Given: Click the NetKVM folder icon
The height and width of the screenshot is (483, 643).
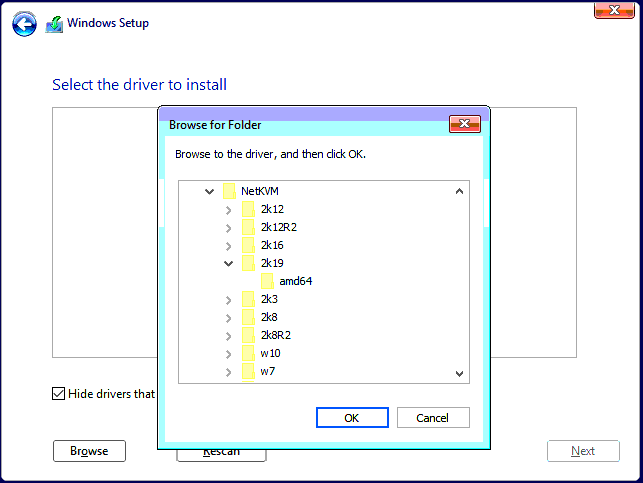Looking at the screenshot, I should pyautogui.click(x=229, y=191).
